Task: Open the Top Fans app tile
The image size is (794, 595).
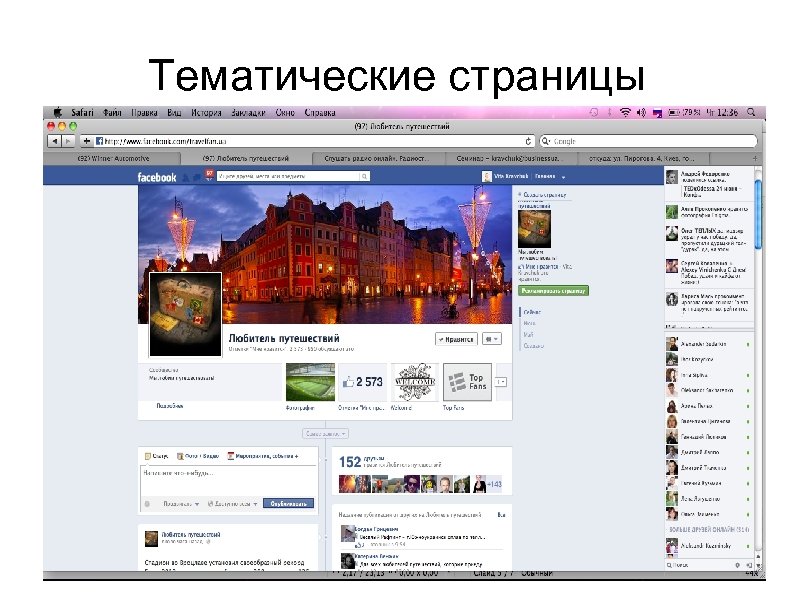Action: click(467, 382)
